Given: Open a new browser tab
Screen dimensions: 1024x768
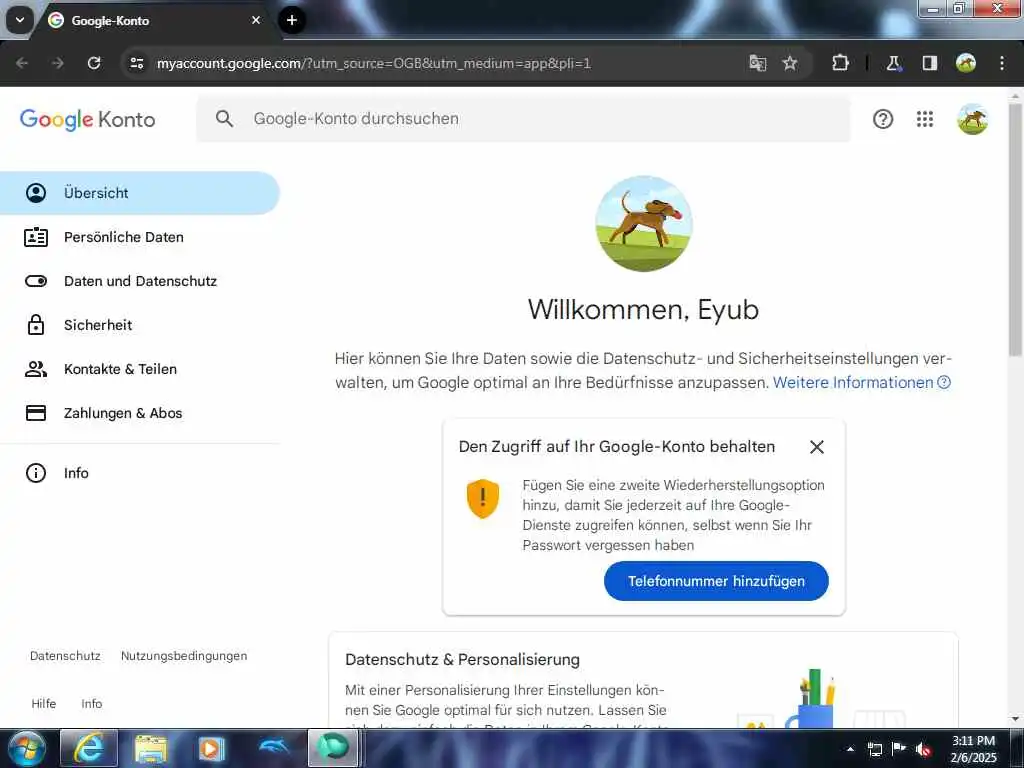Looking at the screenshot, I should coord(292,20).
